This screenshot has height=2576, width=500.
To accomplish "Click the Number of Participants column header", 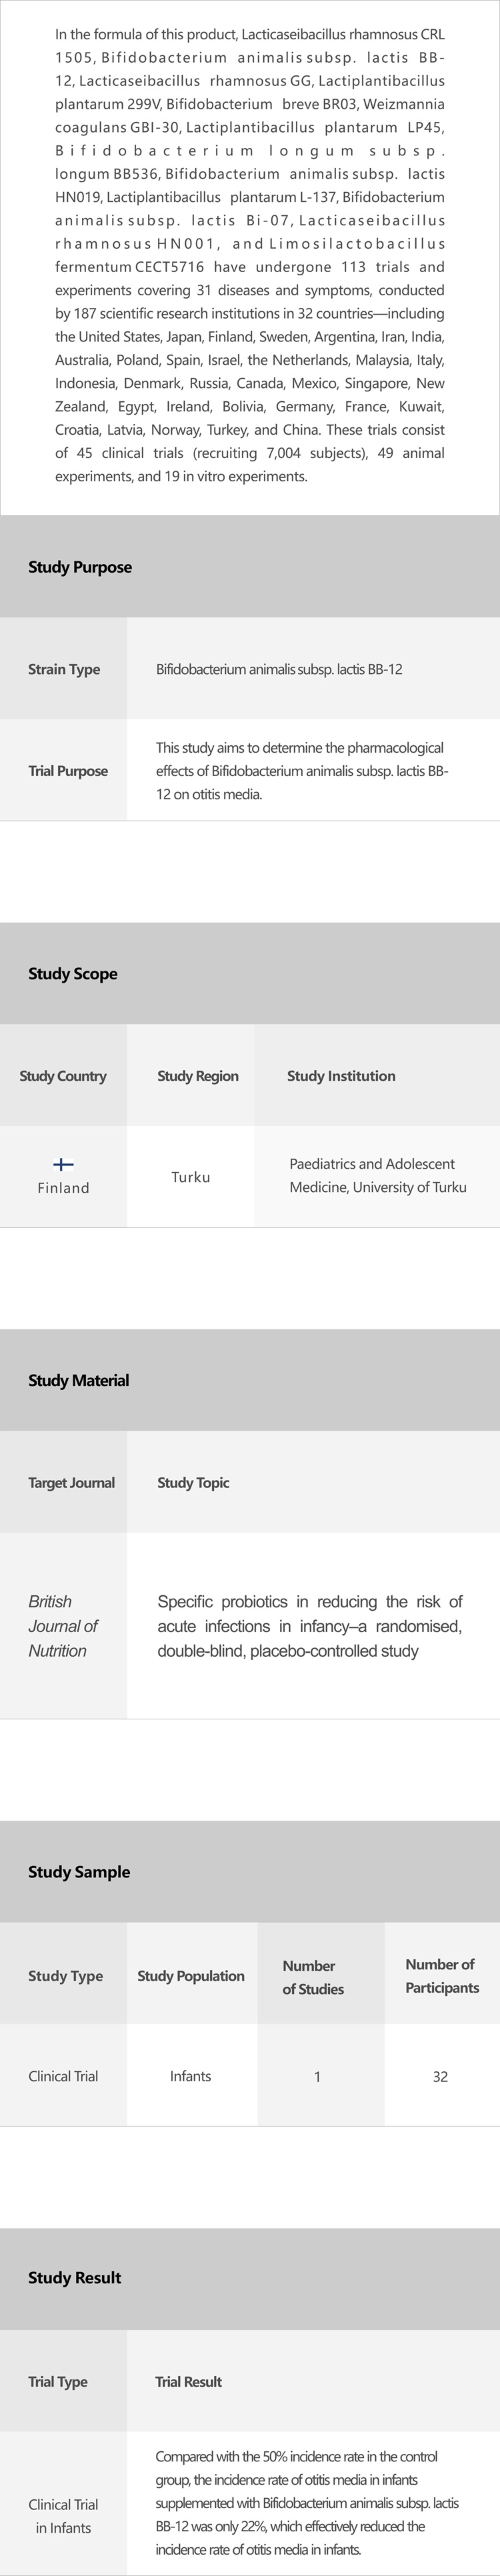I will [x=441, y=1975].
